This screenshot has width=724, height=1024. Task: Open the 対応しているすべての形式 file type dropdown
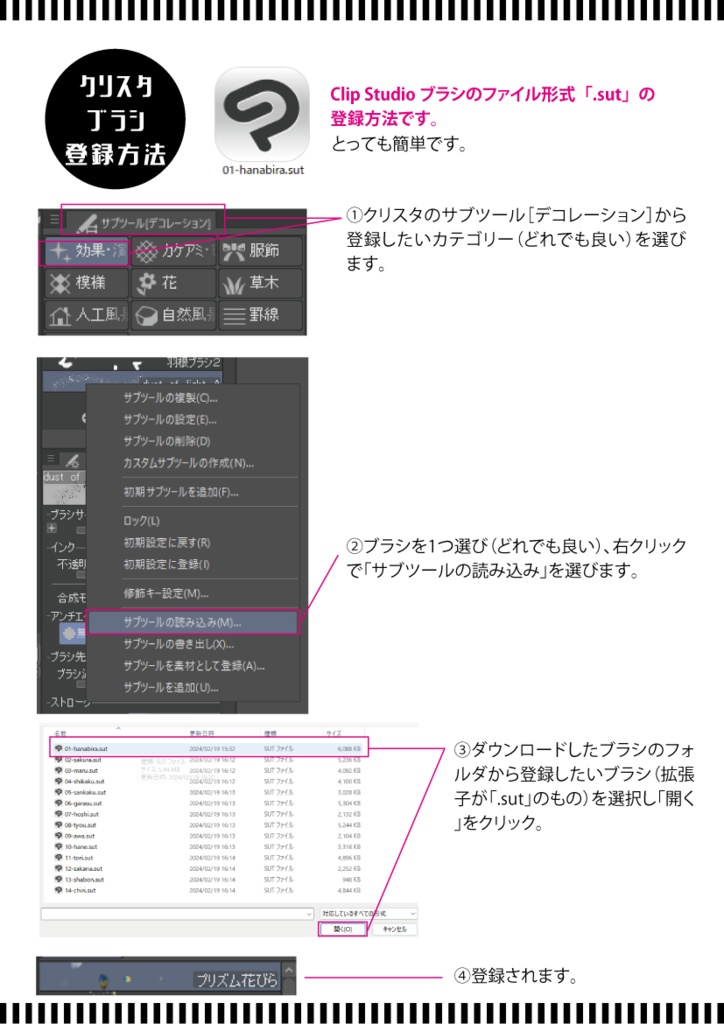coord(368,913)
